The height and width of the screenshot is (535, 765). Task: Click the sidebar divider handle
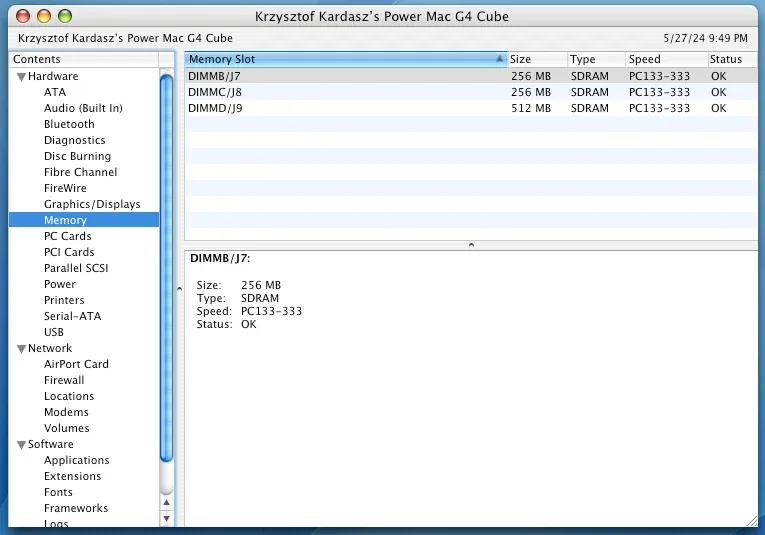pyautogui.click(x=179, y=289)
